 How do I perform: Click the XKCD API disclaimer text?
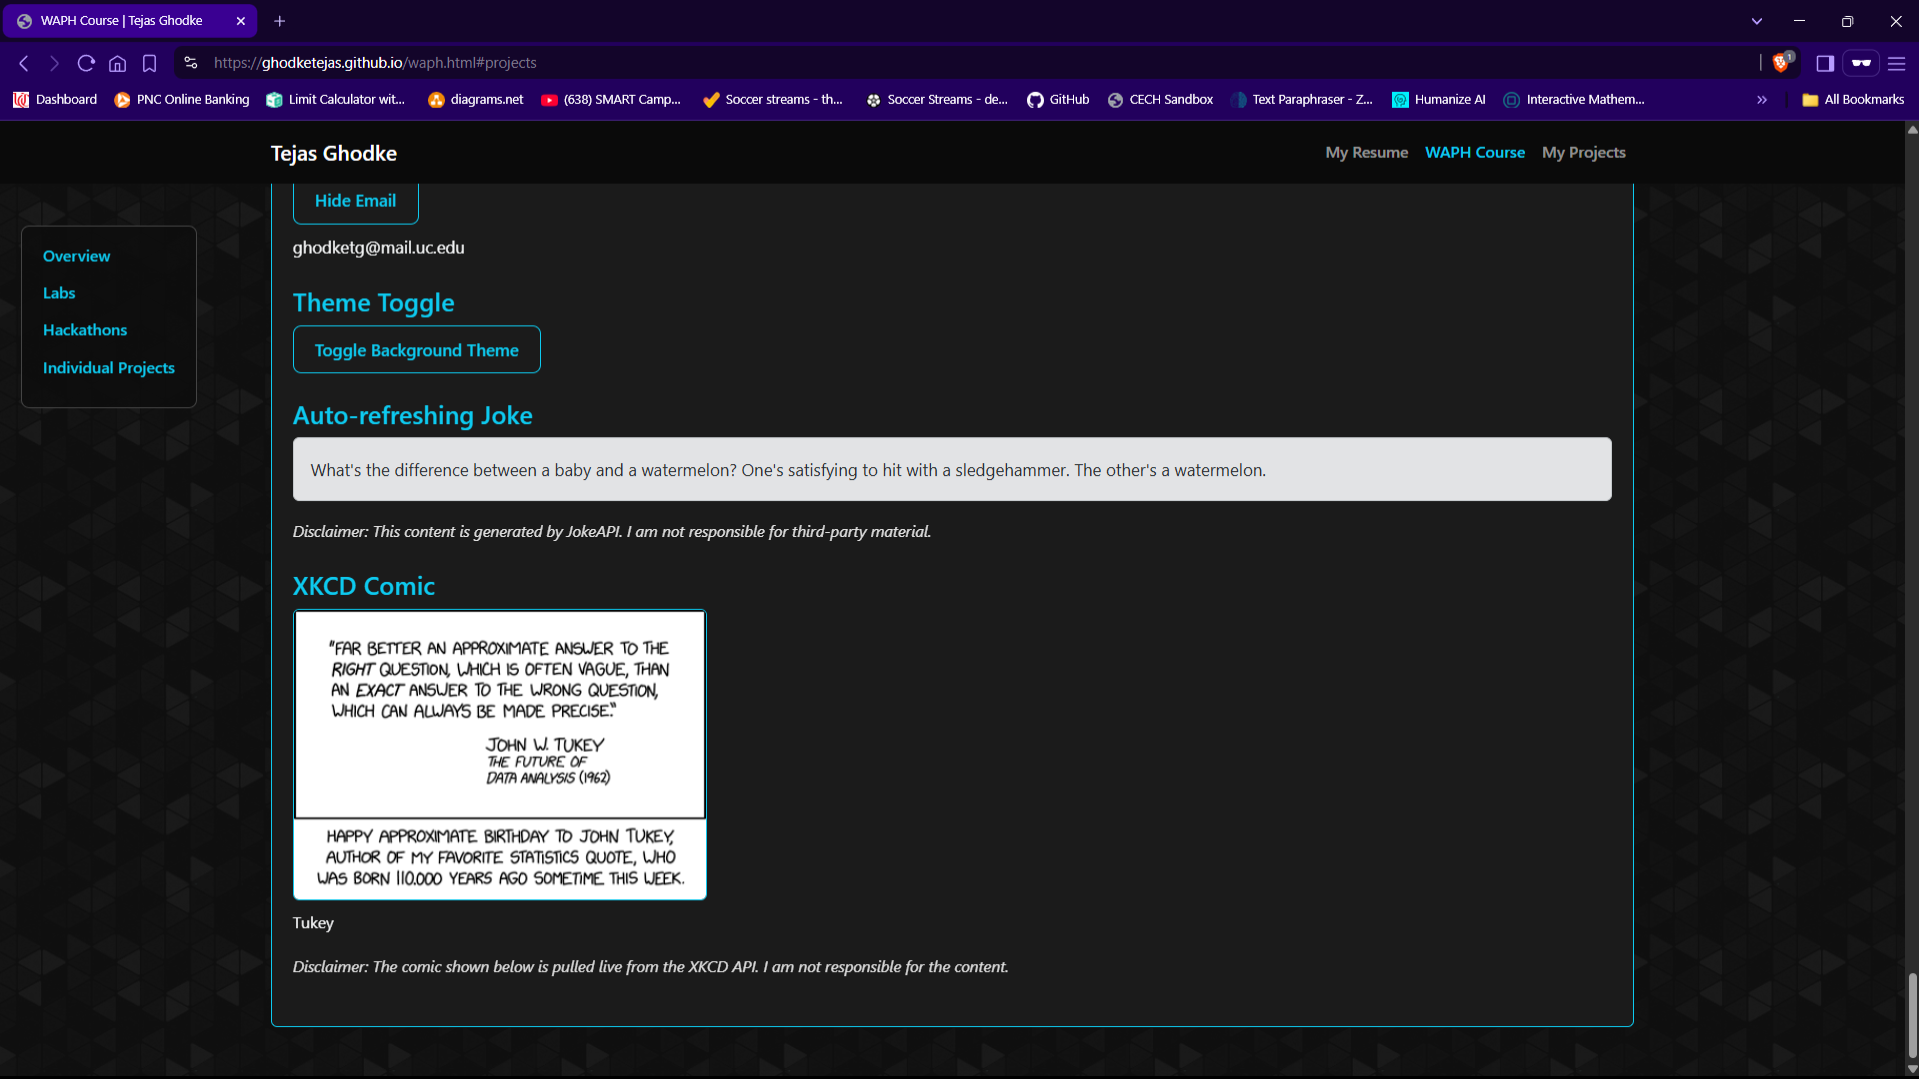coord(650,967)
